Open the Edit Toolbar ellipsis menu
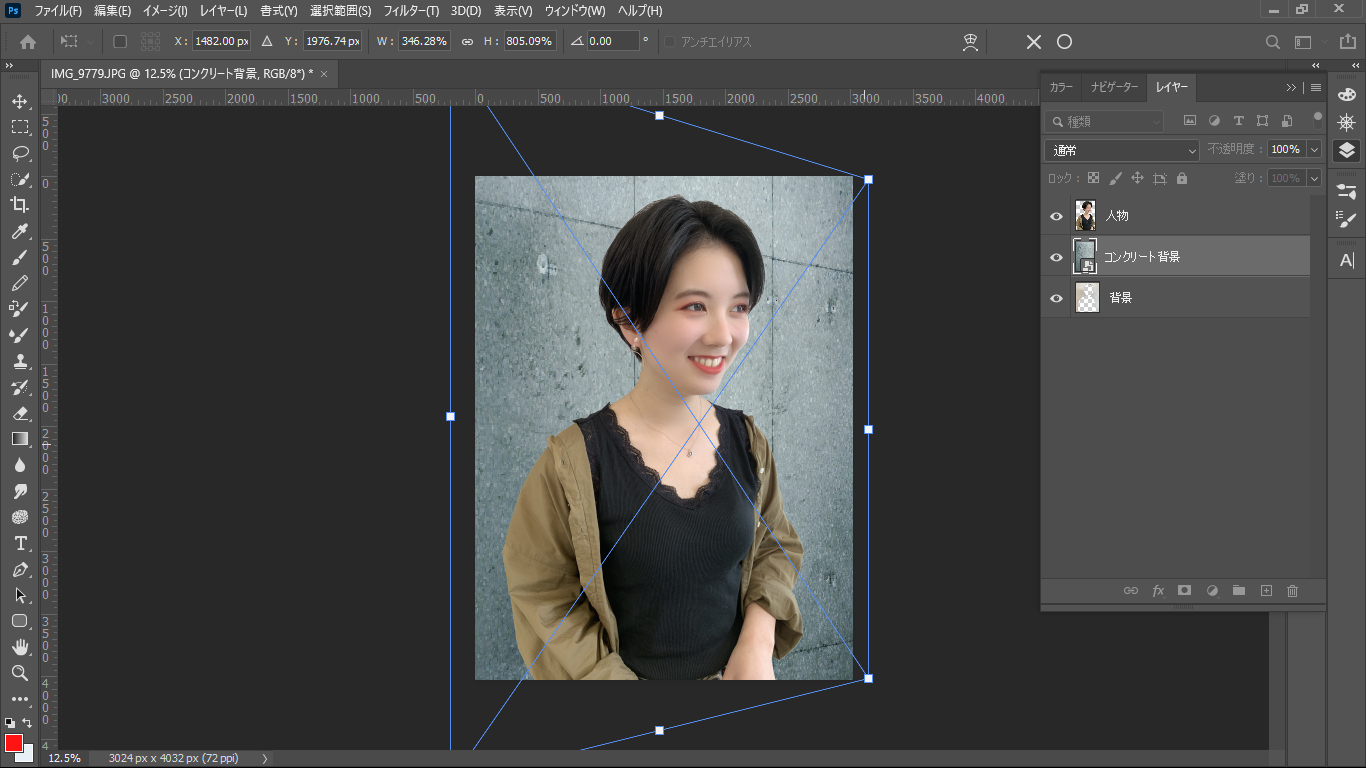Screen dimensions: 1366x768 19,699
